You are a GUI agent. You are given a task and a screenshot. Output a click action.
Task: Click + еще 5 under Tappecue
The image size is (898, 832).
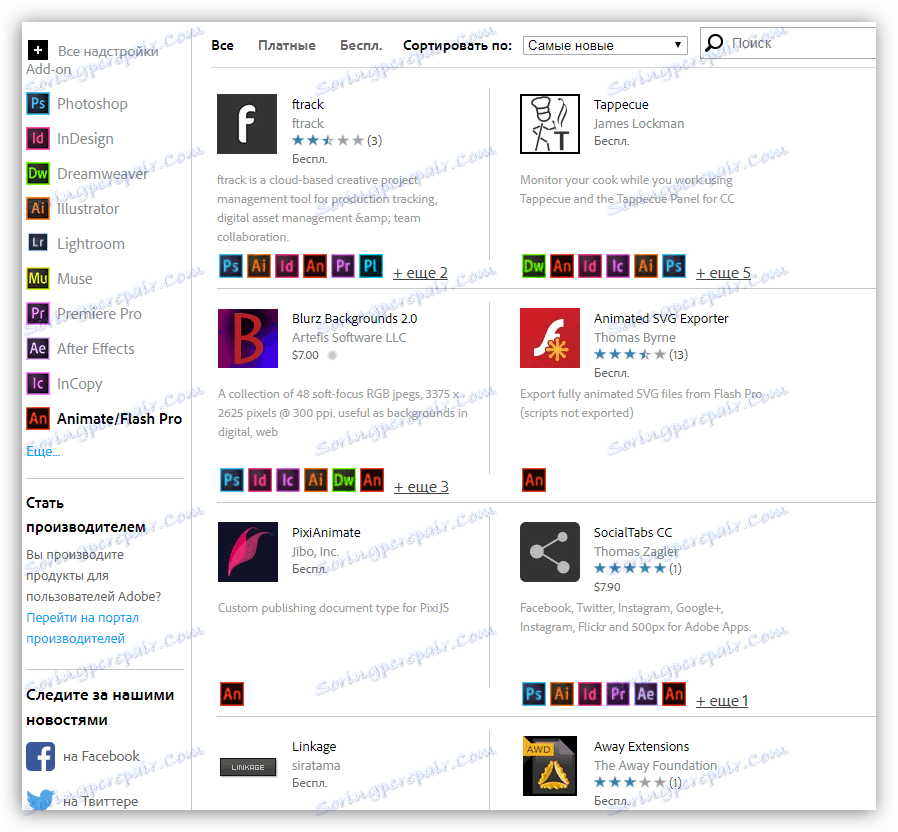click(723, 273)
